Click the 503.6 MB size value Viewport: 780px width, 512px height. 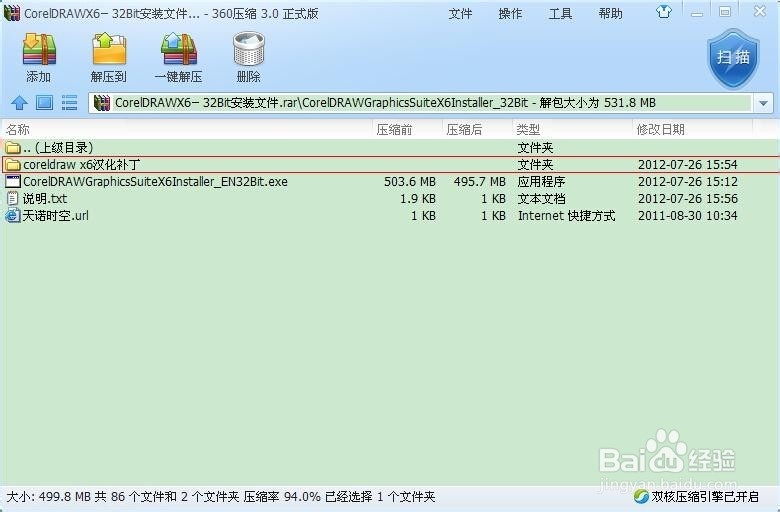click(410, 182)
